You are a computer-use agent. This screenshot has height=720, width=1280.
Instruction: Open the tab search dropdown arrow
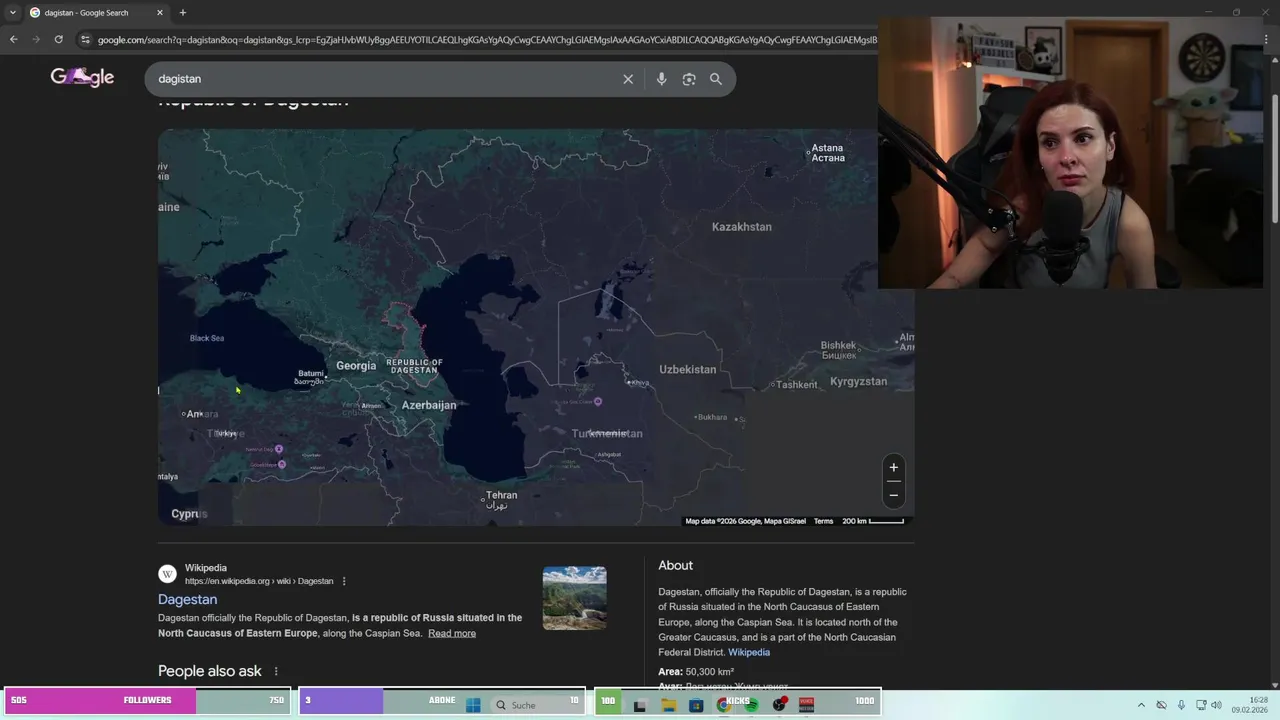point(12,13)
